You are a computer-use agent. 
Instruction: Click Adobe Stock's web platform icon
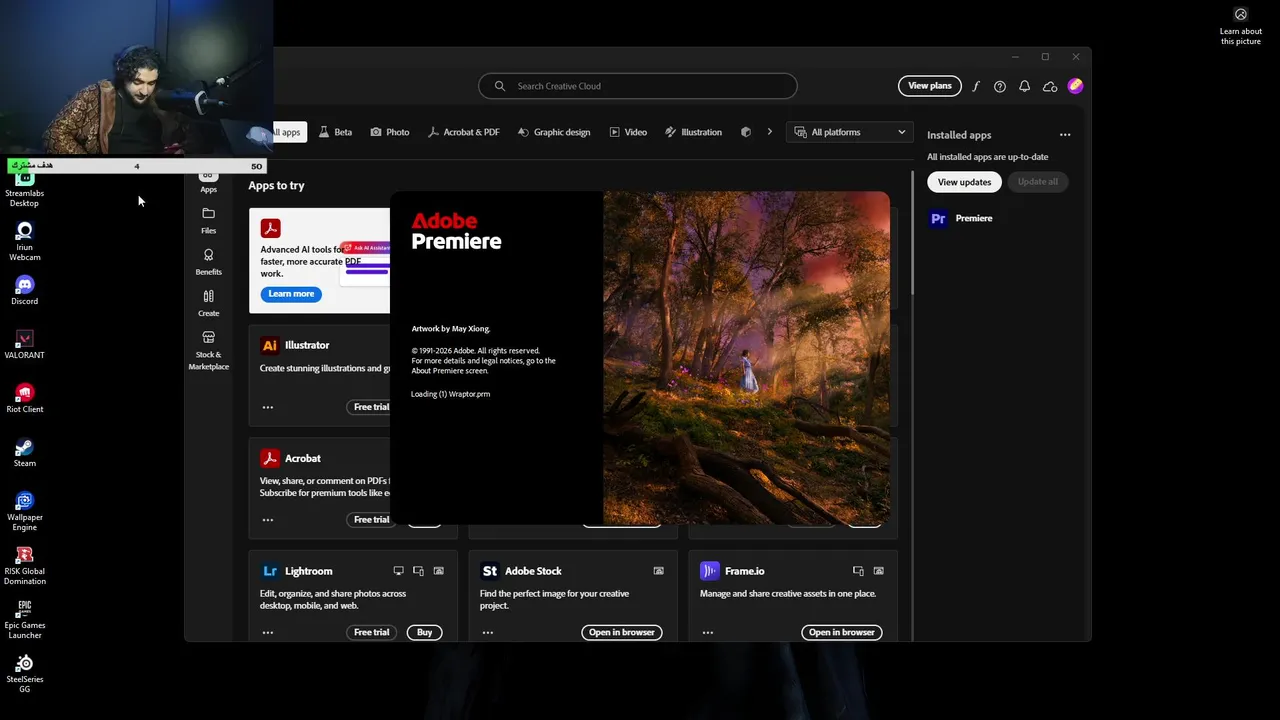pyautogui.click(x=658, y=571)
